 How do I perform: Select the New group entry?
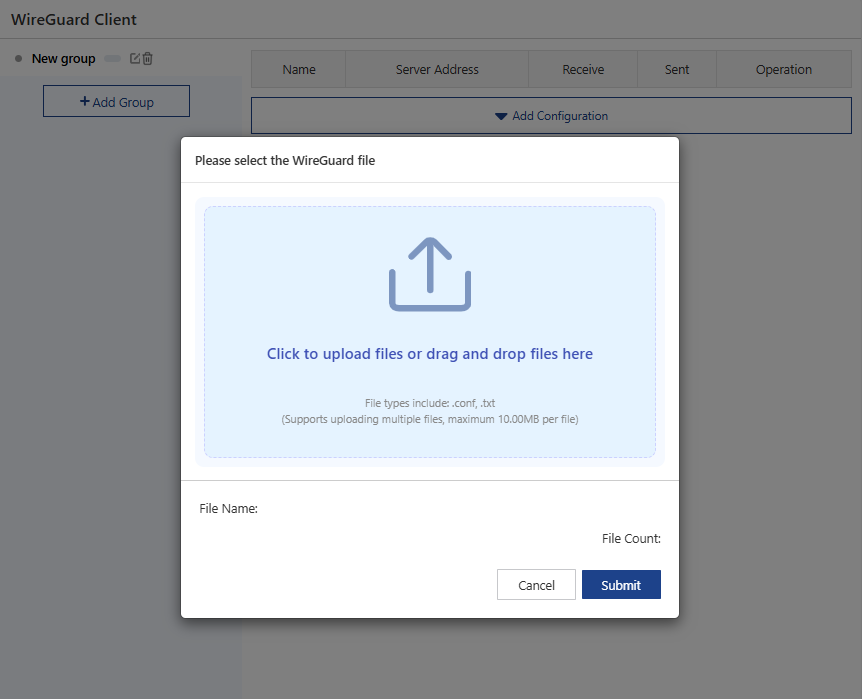pyautogui.click(x=63, y=59)
